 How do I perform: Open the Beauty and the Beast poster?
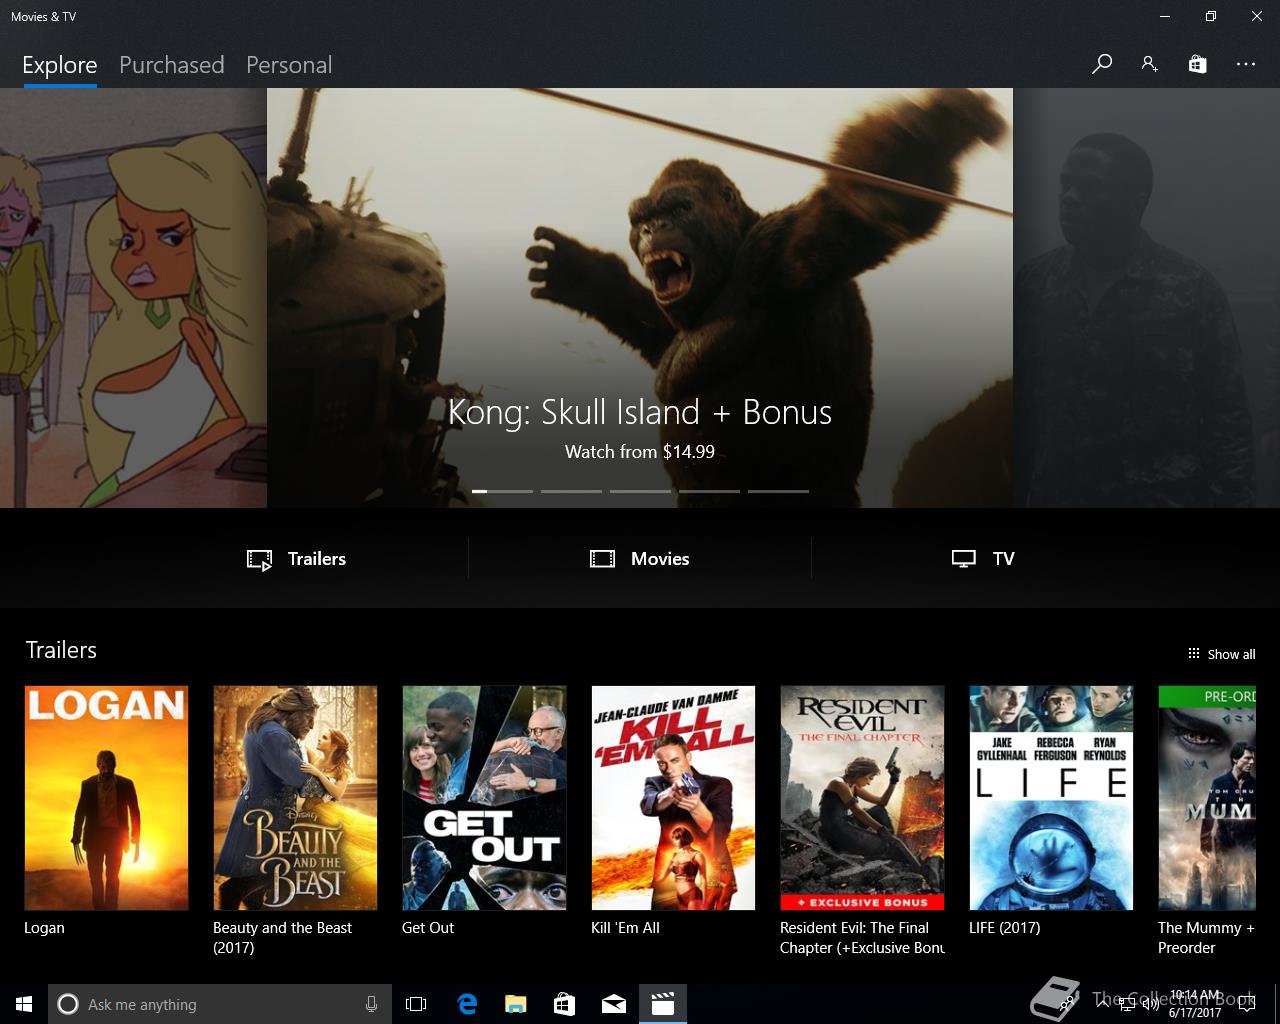pyautogui.click(x=295, y=798)
